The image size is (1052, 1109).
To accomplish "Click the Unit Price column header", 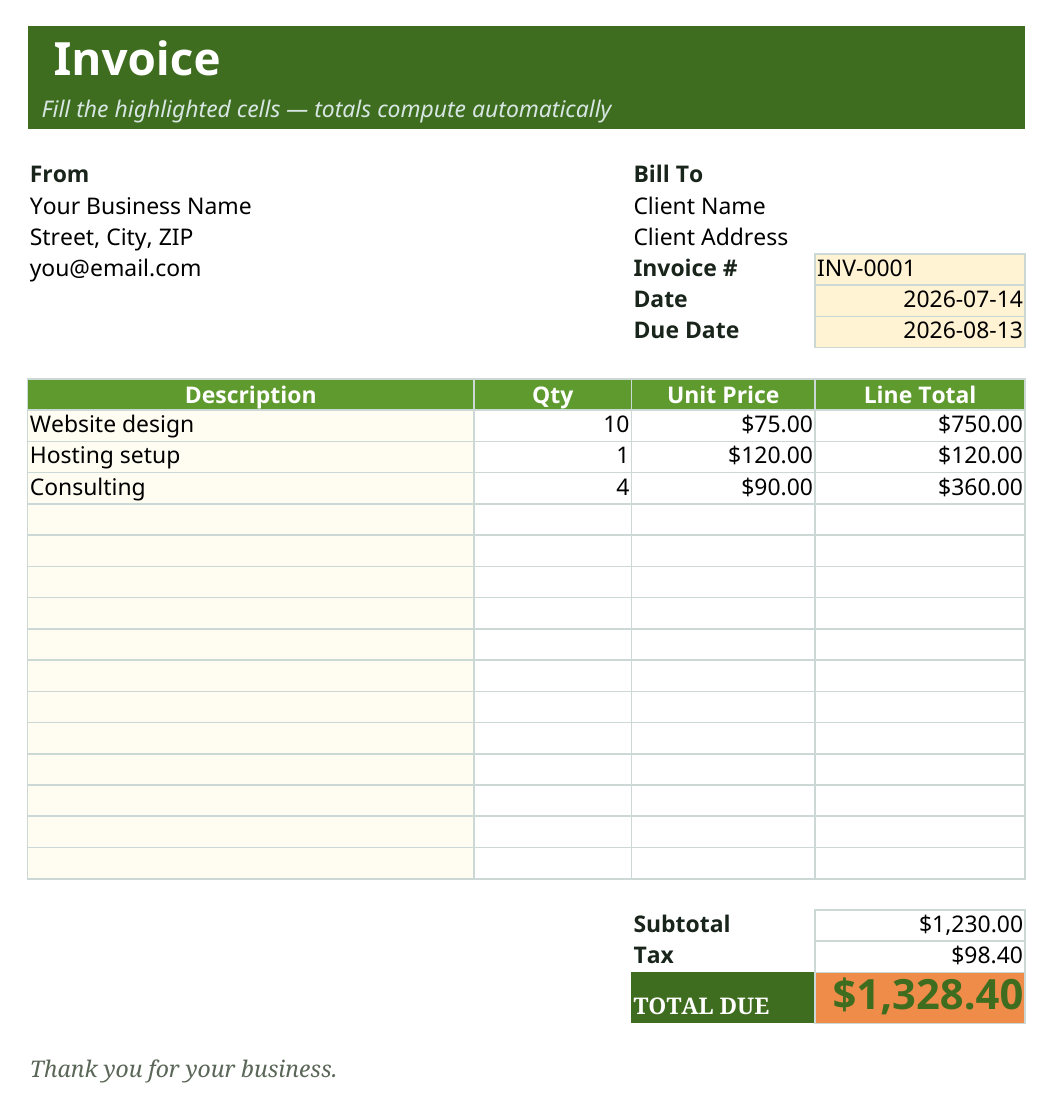I will pos(723,395).
